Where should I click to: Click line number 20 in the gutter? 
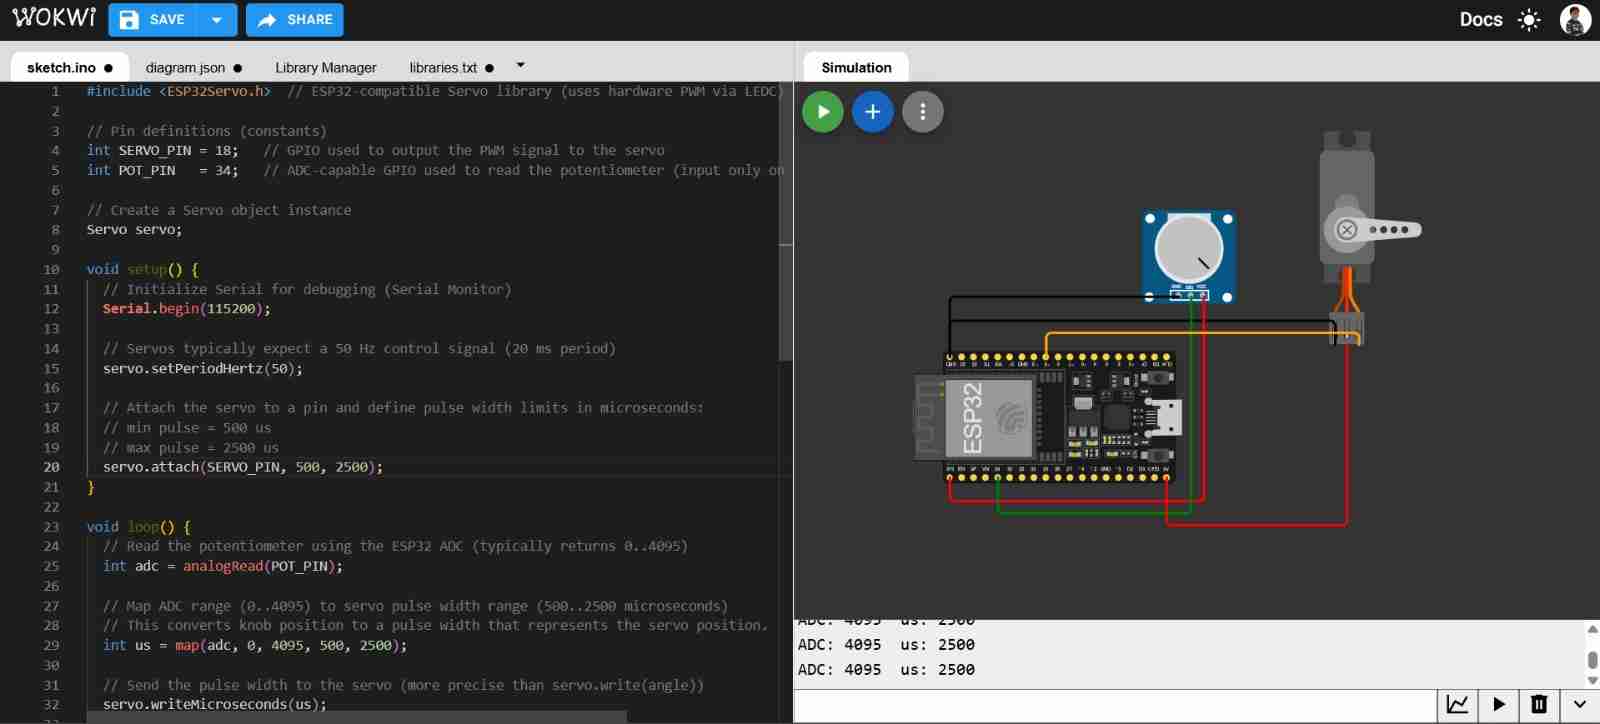(51, 467)
